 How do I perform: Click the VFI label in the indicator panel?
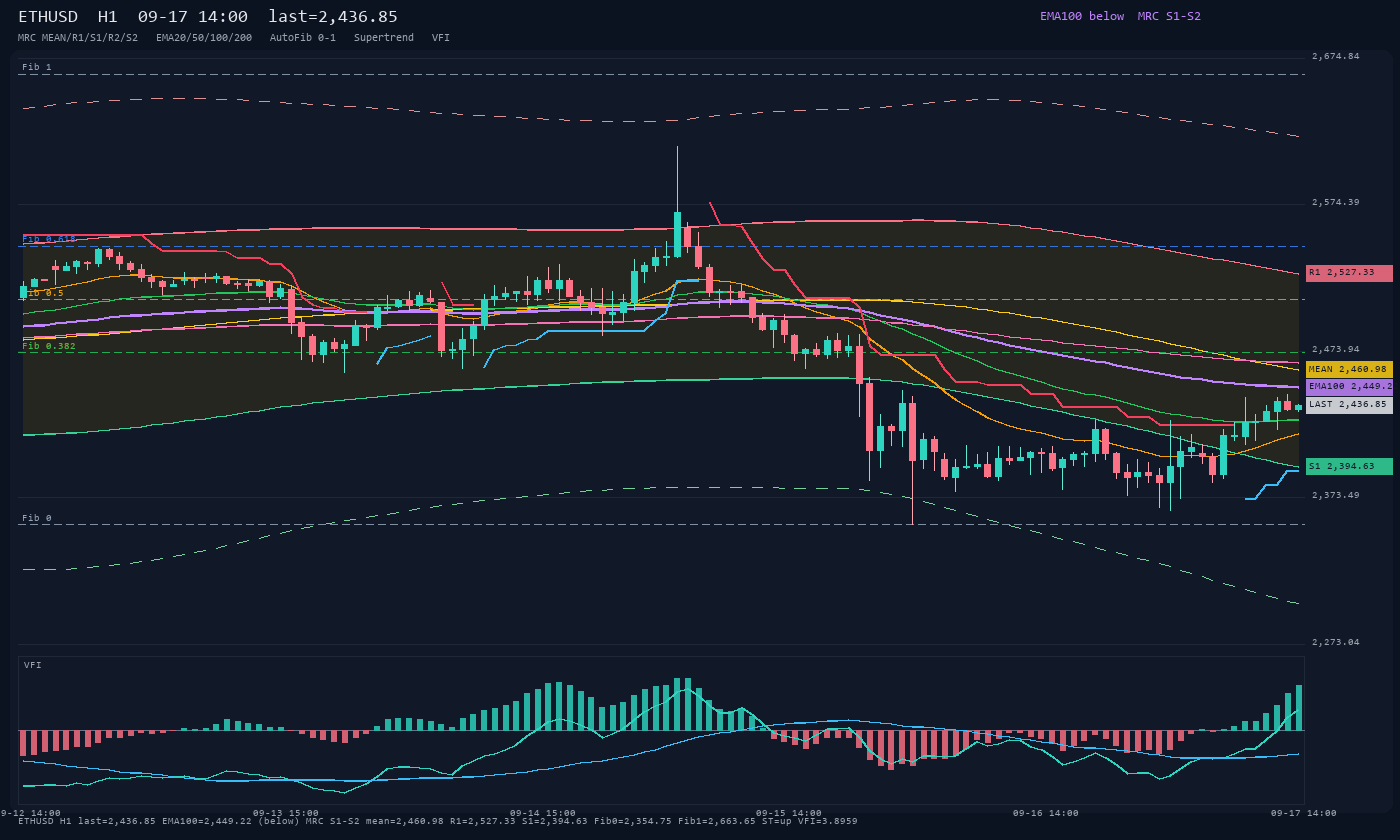coord(33,665)
